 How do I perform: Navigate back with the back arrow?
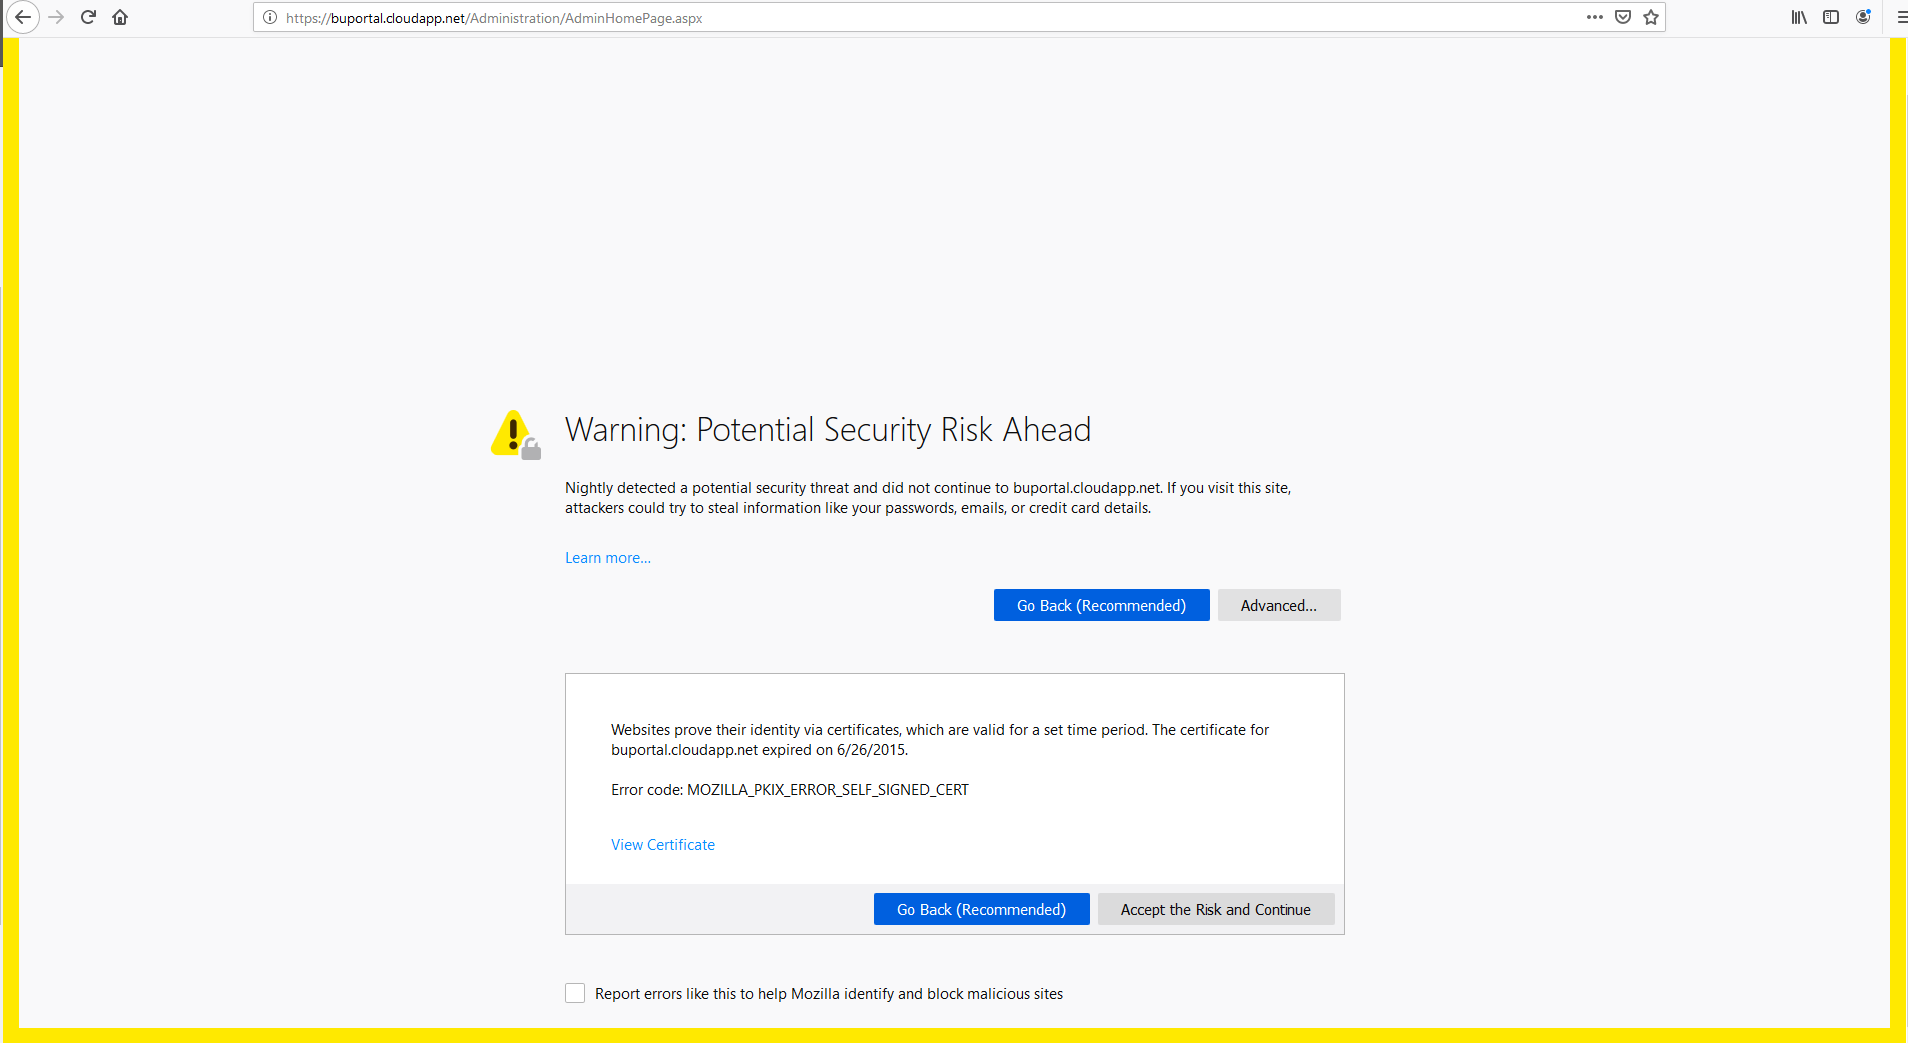coord(22,17)
